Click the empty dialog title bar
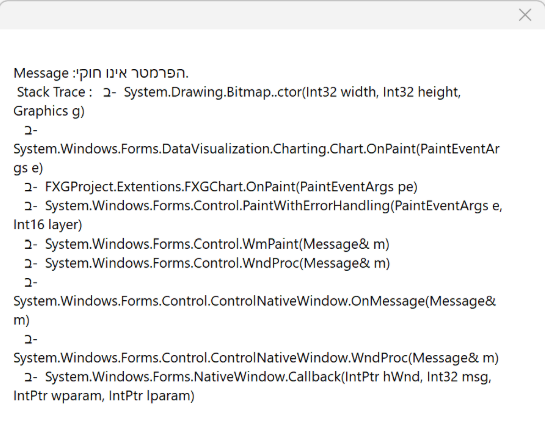 click(257, 15)
